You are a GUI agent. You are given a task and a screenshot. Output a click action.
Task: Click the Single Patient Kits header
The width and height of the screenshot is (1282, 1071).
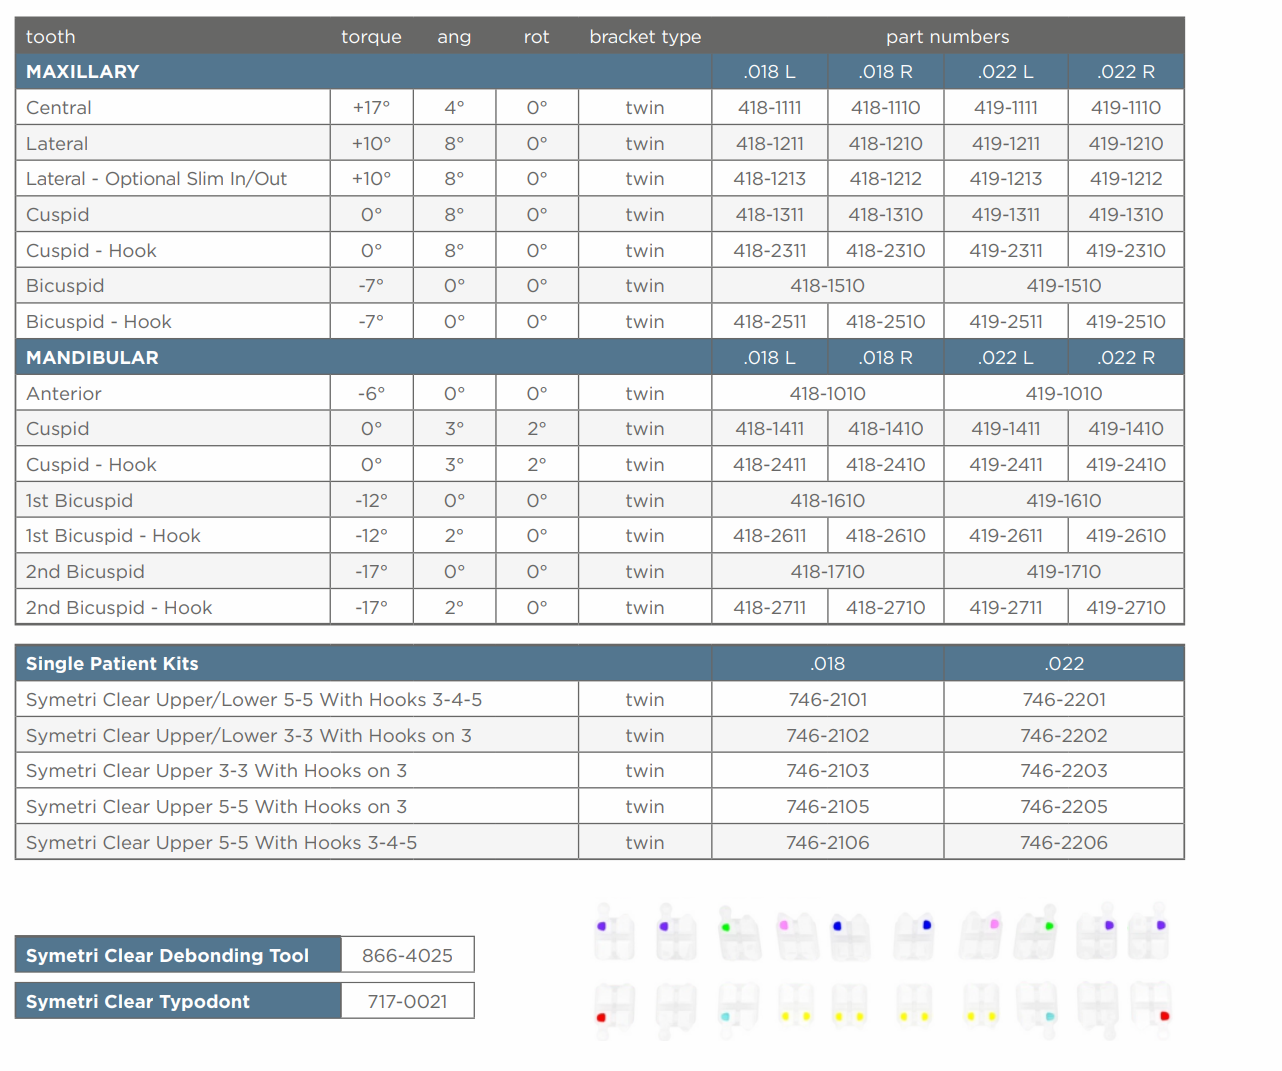click(112, 664)
